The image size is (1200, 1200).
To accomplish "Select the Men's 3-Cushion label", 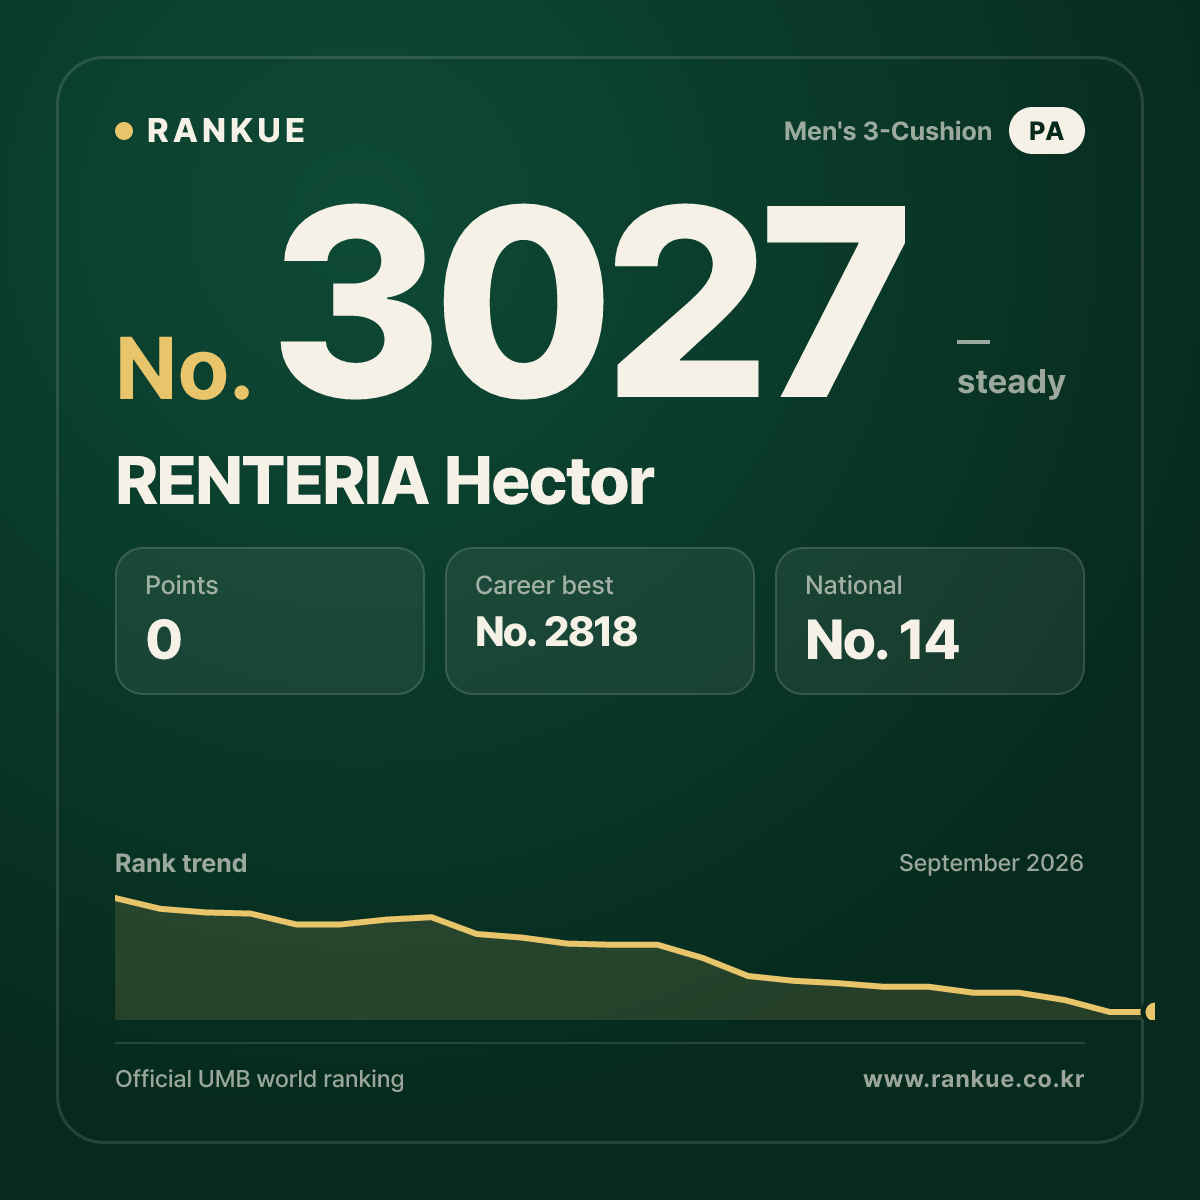I will (888, 131).
